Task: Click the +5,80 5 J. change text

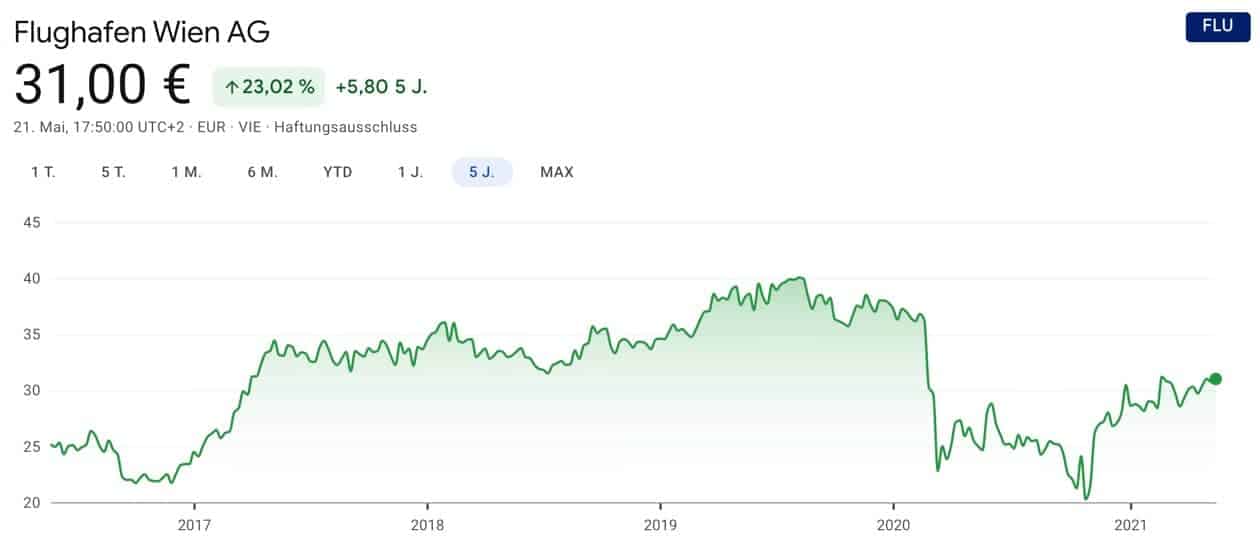Action: [381, 87]
